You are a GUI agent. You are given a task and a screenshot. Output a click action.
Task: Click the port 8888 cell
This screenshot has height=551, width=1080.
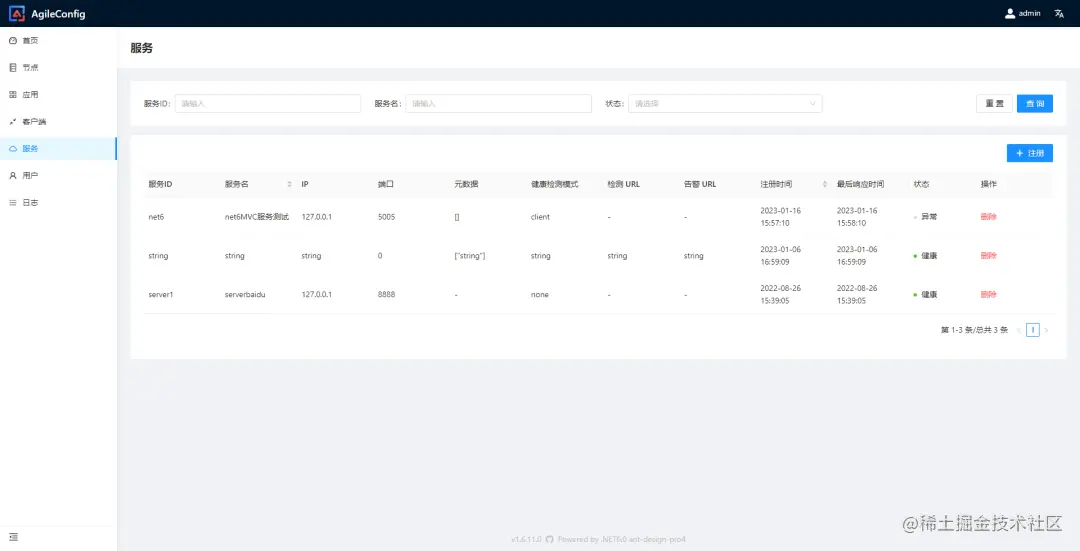click(x=387, y=294)
